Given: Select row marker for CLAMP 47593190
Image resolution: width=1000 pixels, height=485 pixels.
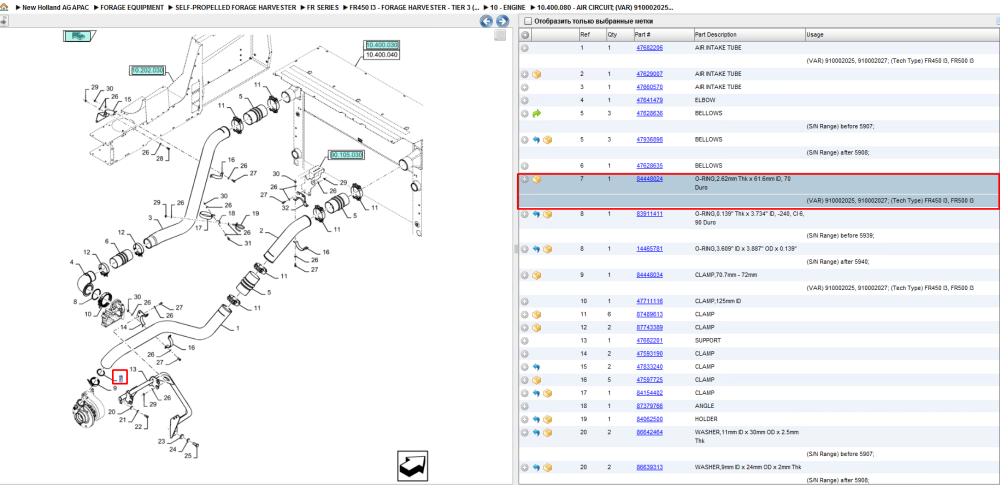Looking at the screenshot, I should click(x=525, y=354).
